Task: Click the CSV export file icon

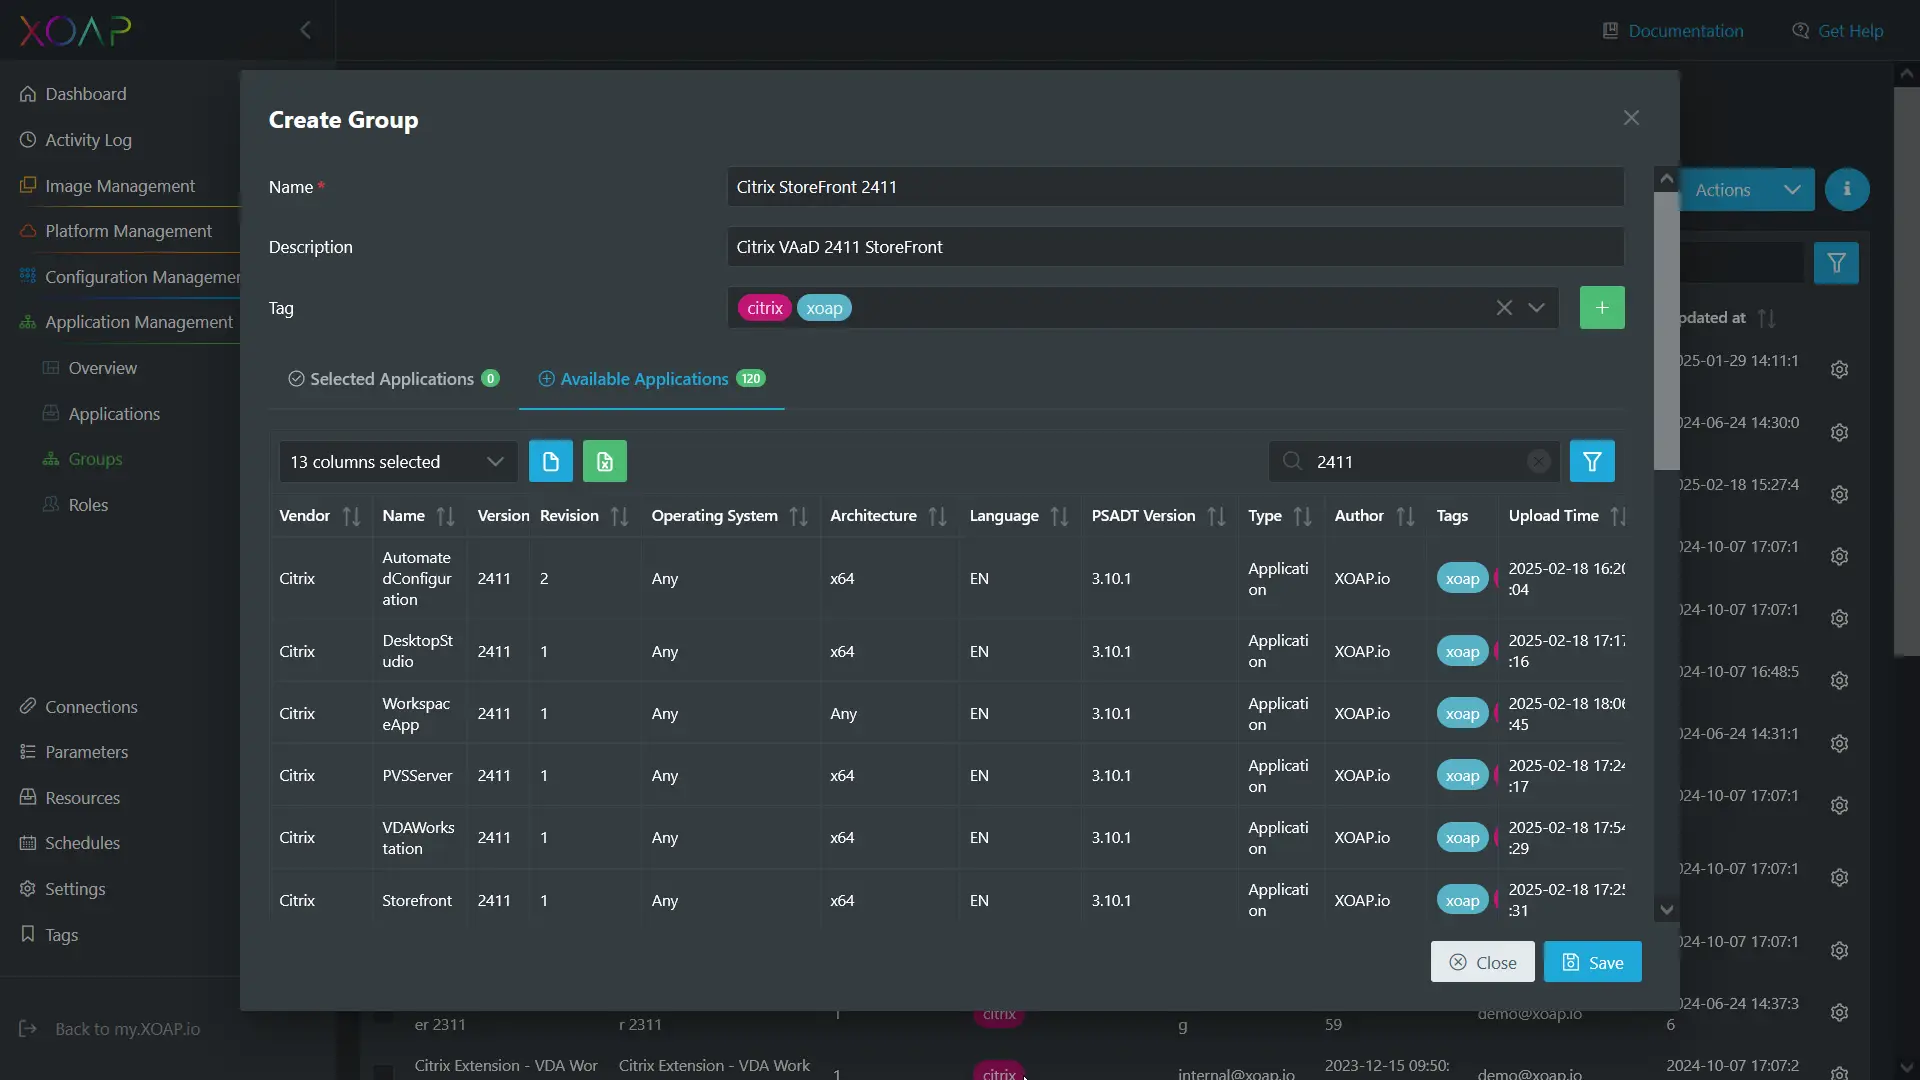Action: pyautogui.click(x=550, y=461)
